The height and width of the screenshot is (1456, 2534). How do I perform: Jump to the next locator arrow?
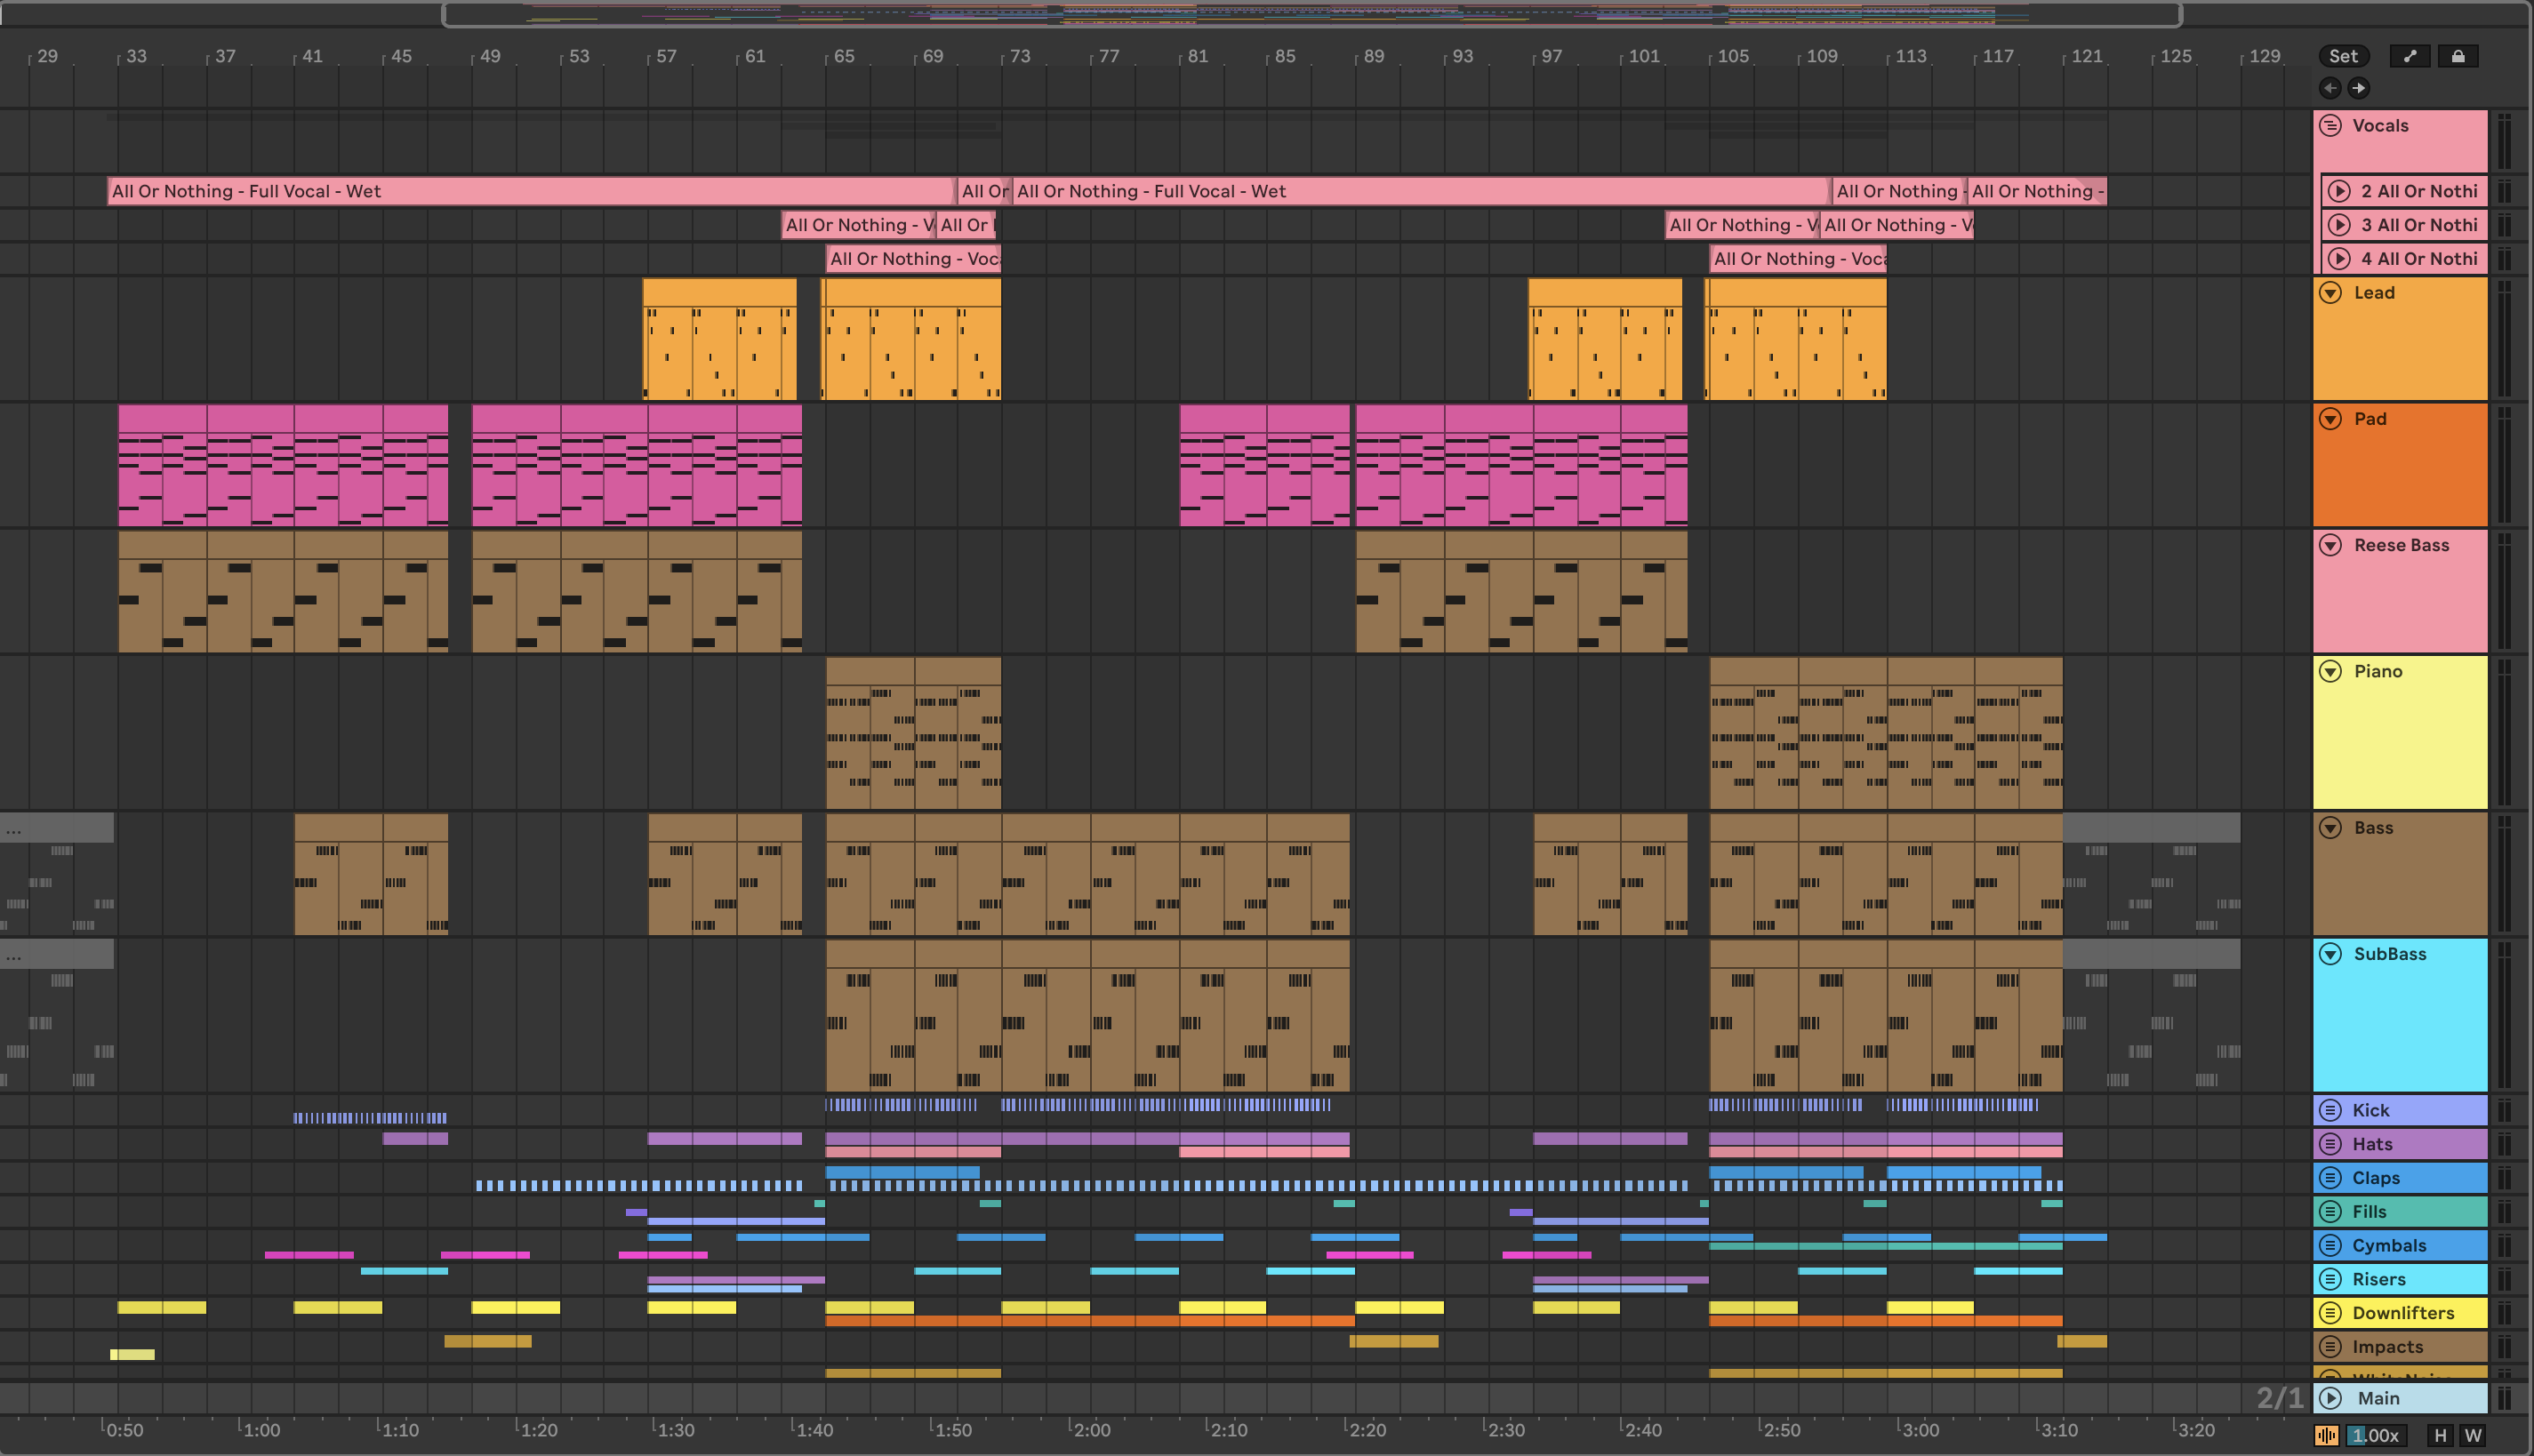pos(2359,88)
